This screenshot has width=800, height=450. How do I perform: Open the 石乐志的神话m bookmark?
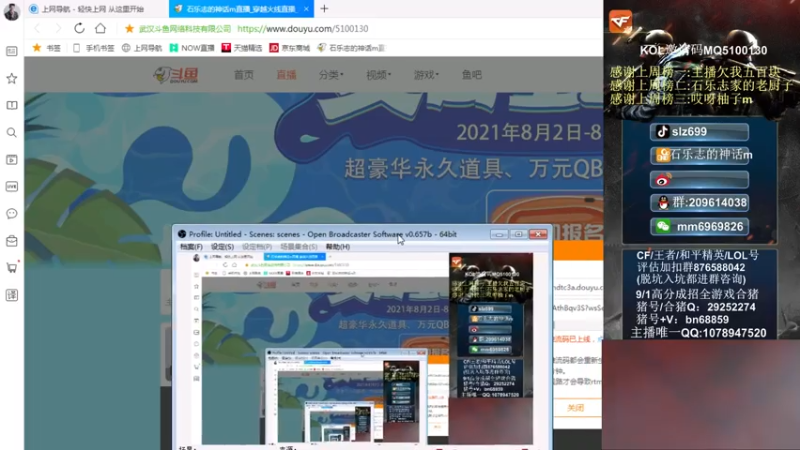(x=351, y=48)
